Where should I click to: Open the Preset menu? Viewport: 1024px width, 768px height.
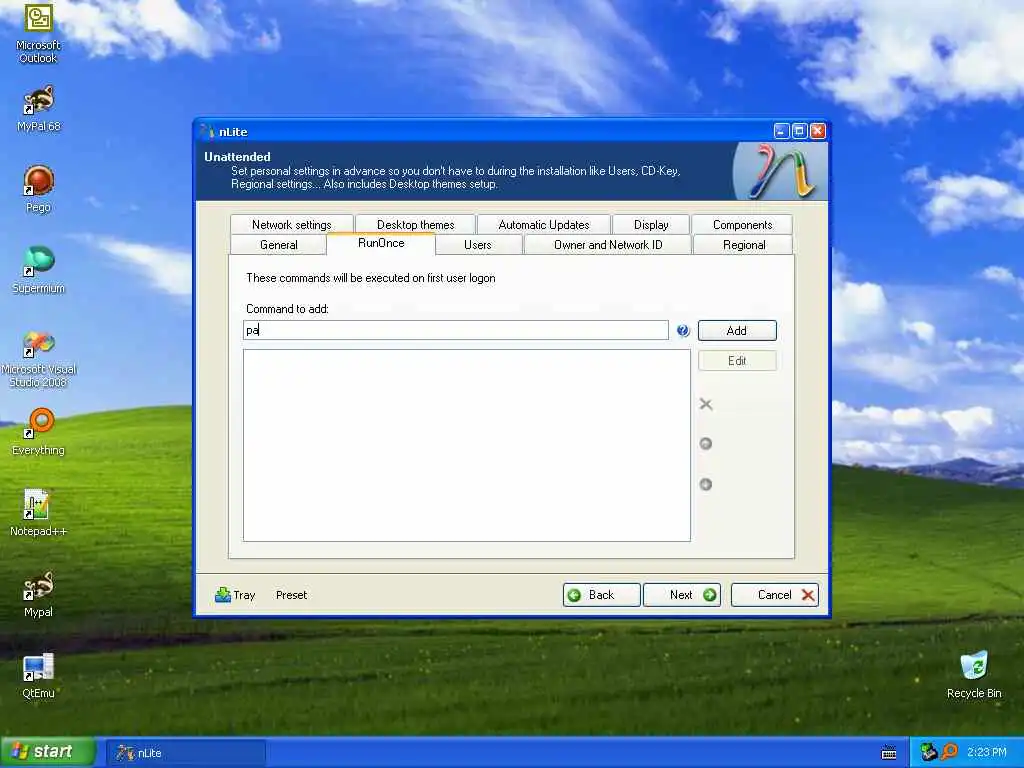(x=291, y=595)
